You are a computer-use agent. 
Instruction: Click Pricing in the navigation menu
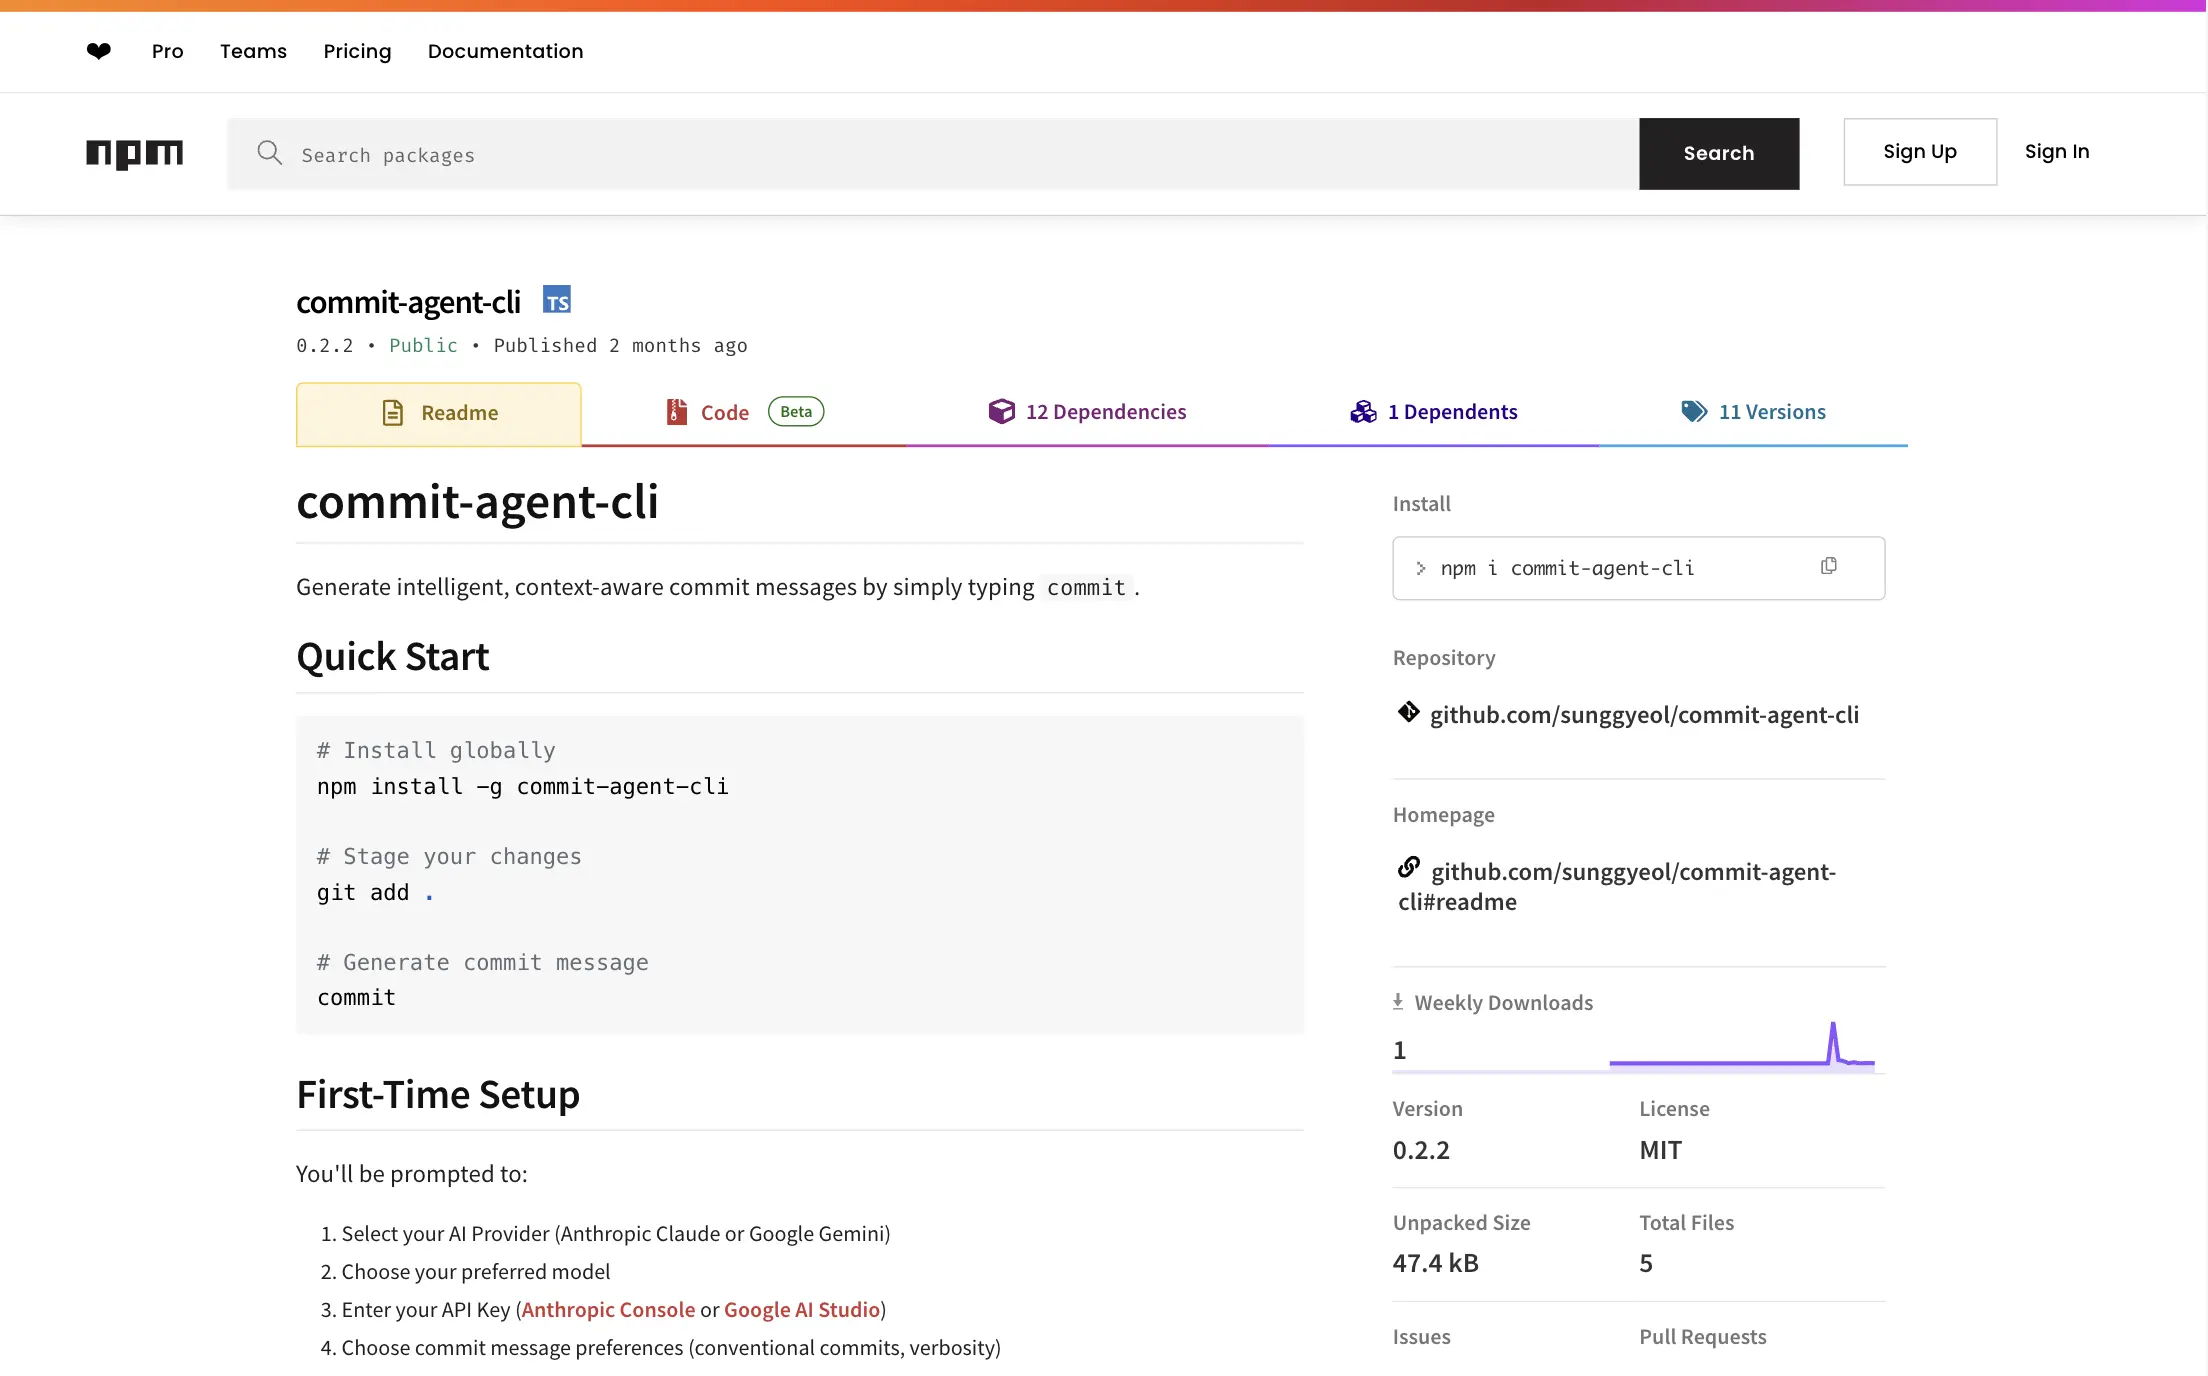click(357, 51)
